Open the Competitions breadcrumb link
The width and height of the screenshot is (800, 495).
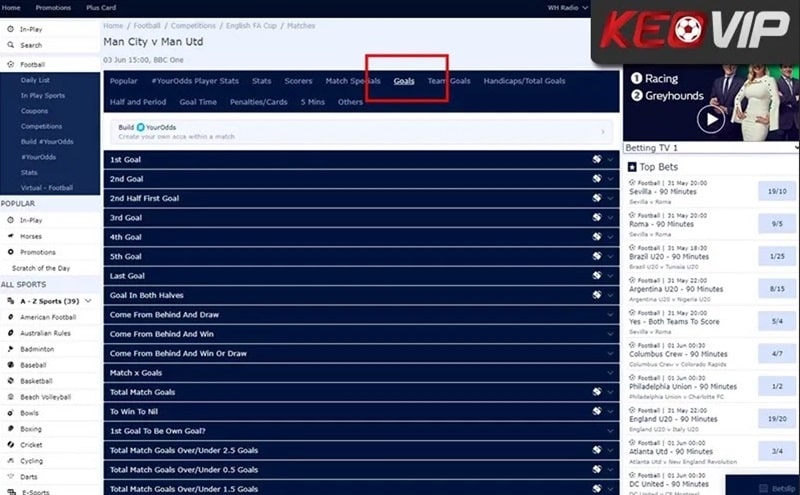coord(193,26)
